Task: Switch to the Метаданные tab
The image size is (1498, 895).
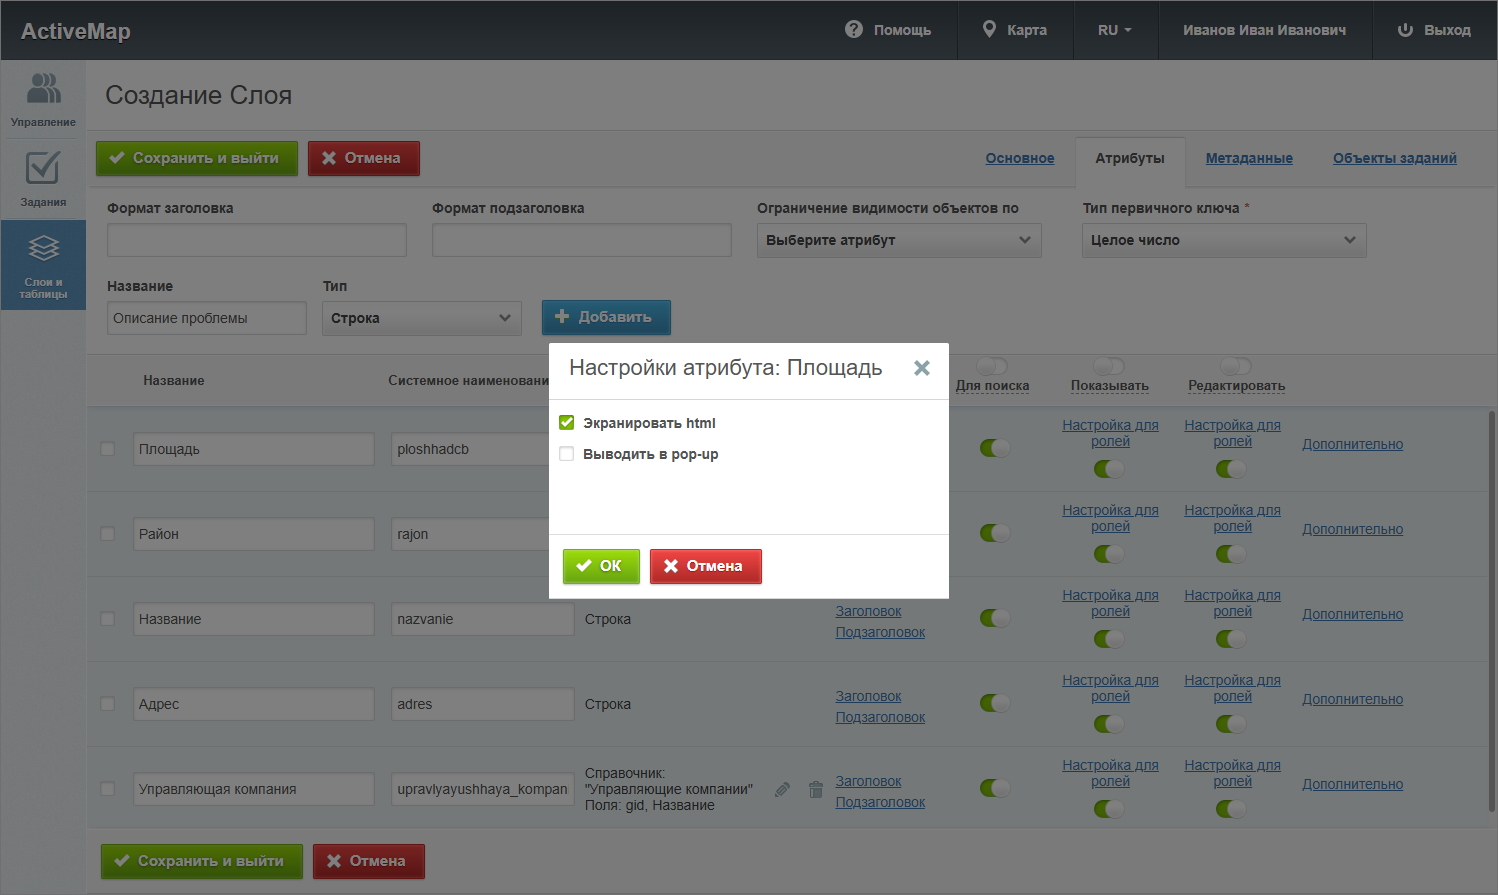Action: click(x=1249, y=158)
